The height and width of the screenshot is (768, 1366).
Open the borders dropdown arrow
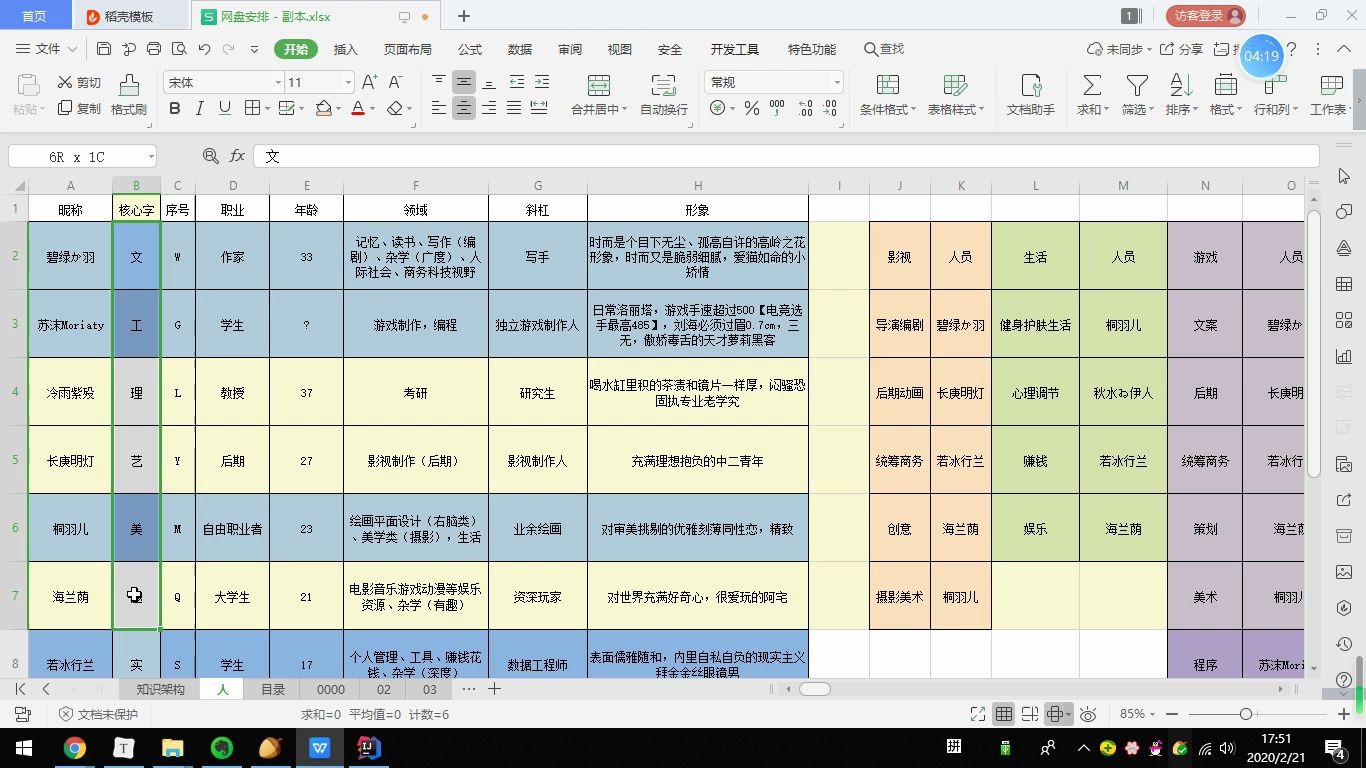[x=267, y=108]
